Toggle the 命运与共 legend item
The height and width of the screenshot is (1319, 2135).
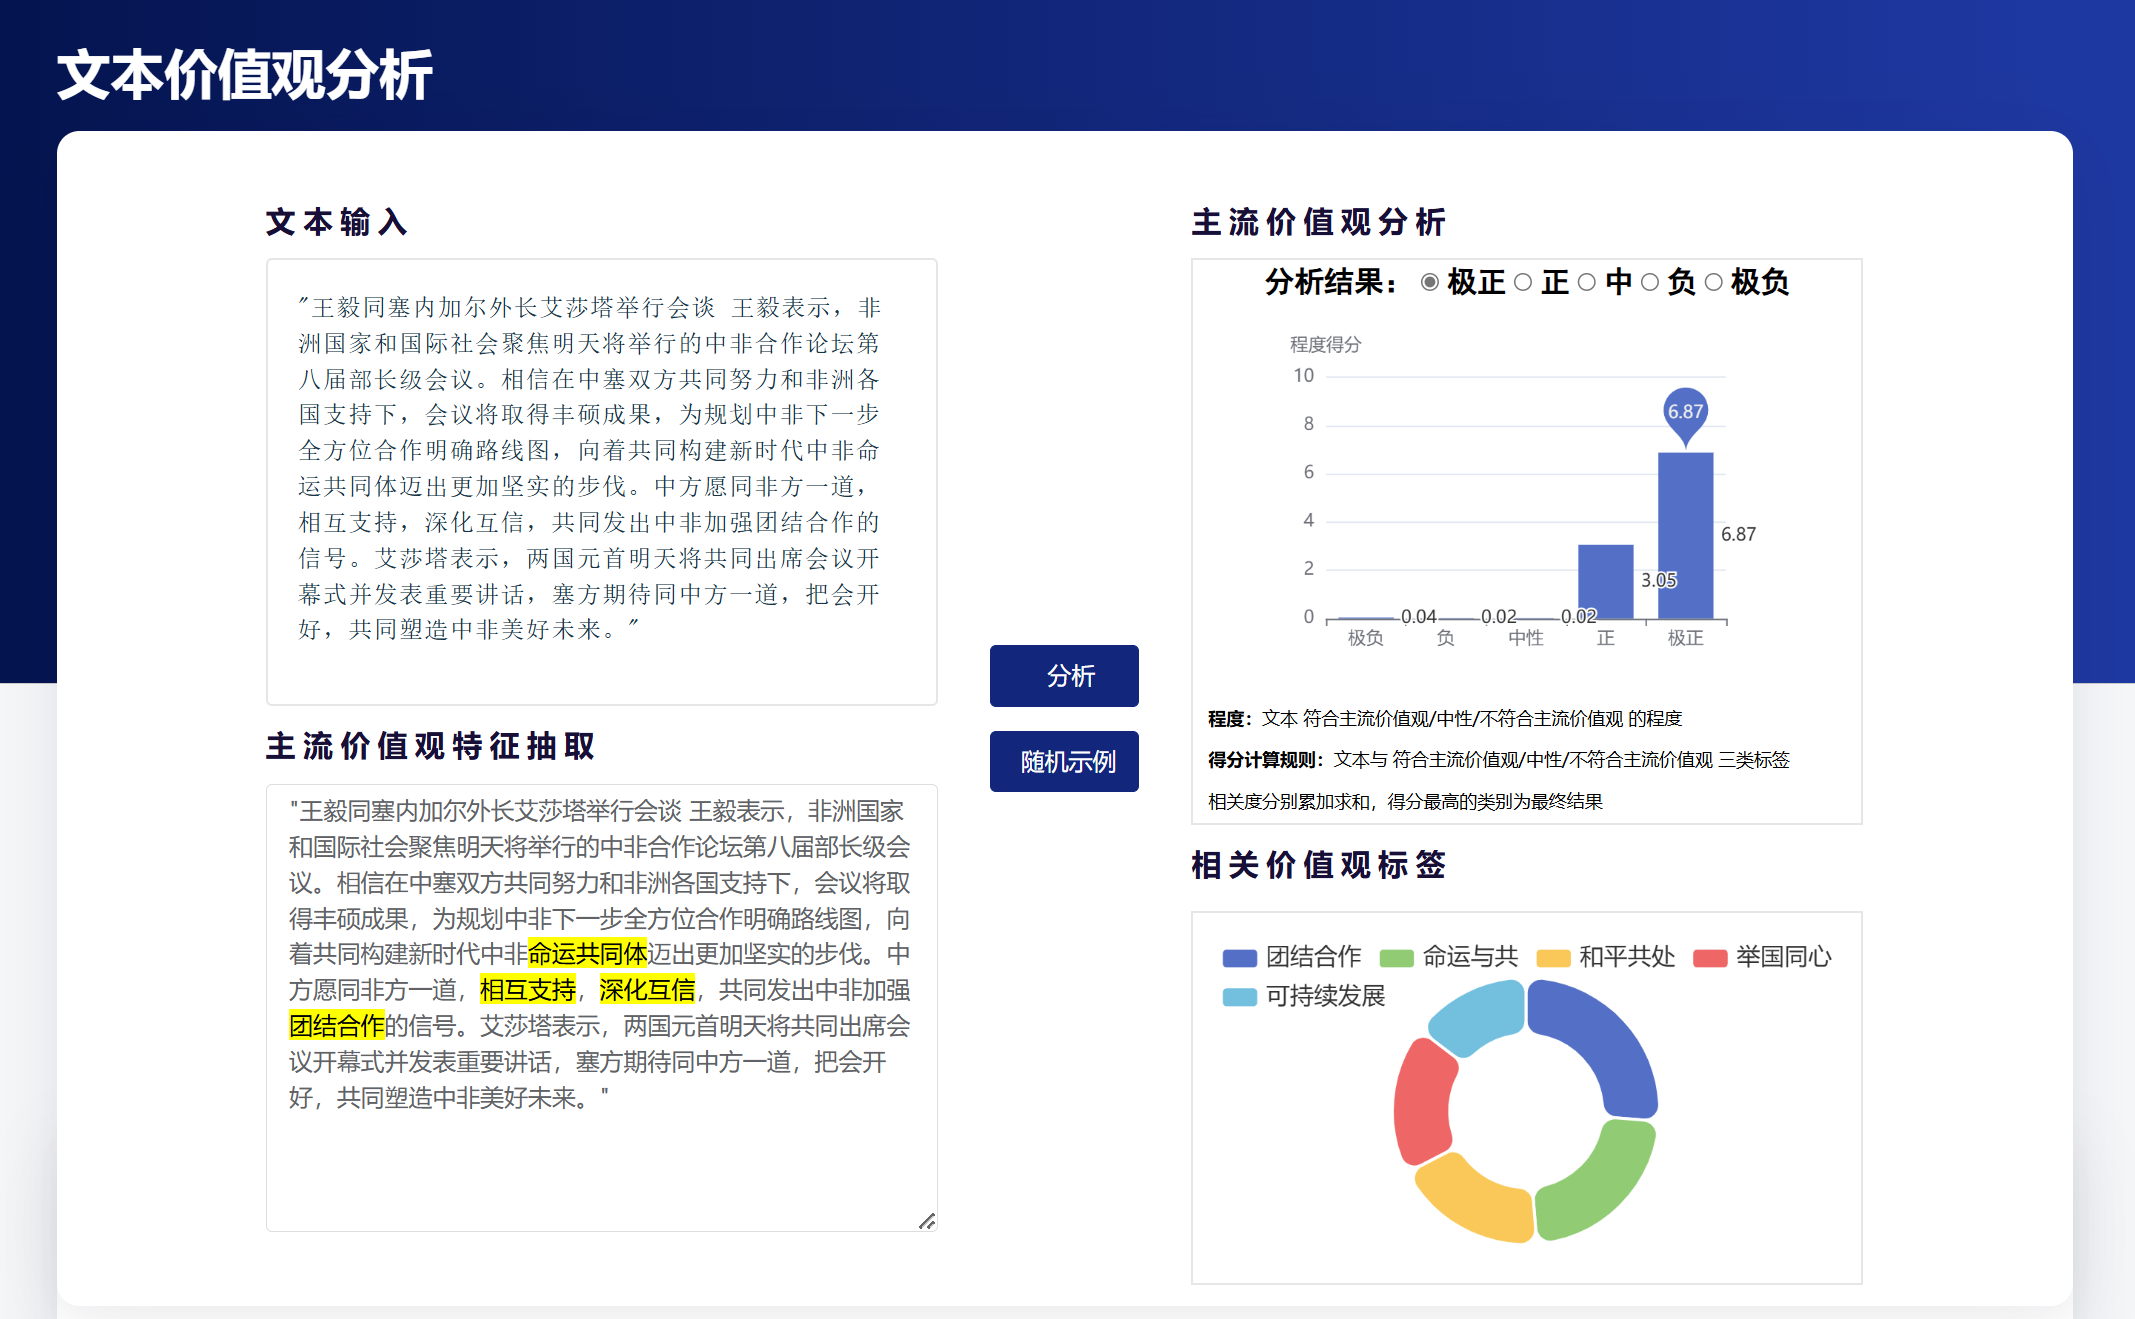[1449, 957]
